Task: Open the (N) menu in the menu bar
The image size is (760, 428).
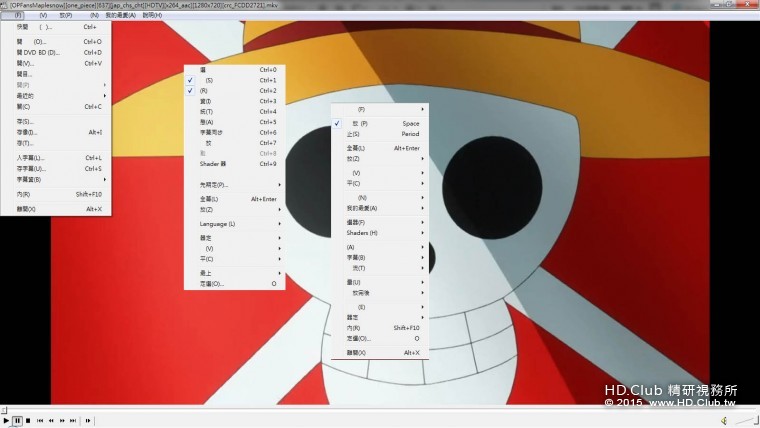Action: coord(94,15)
